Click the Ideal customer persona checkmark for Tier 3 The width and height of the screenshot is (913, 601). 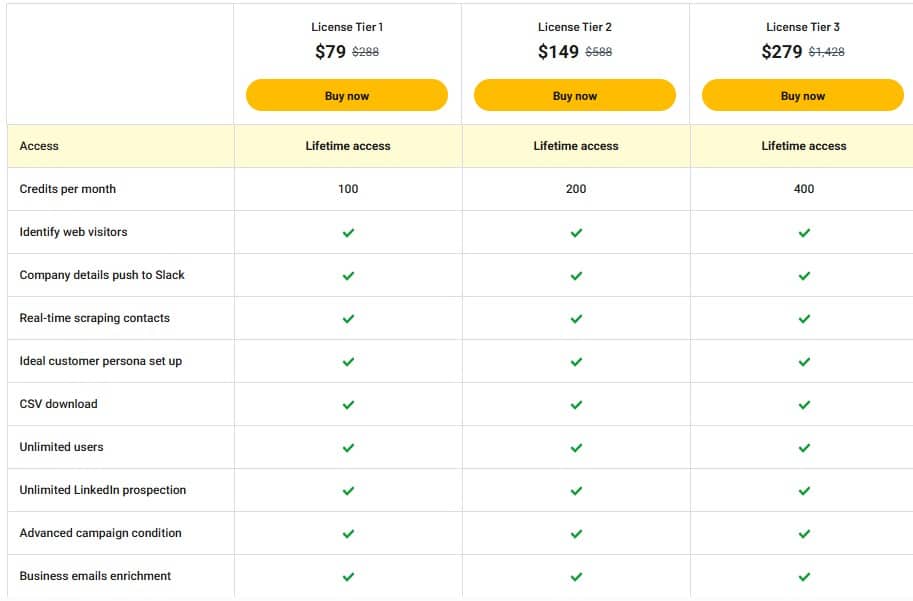point(803,361)
